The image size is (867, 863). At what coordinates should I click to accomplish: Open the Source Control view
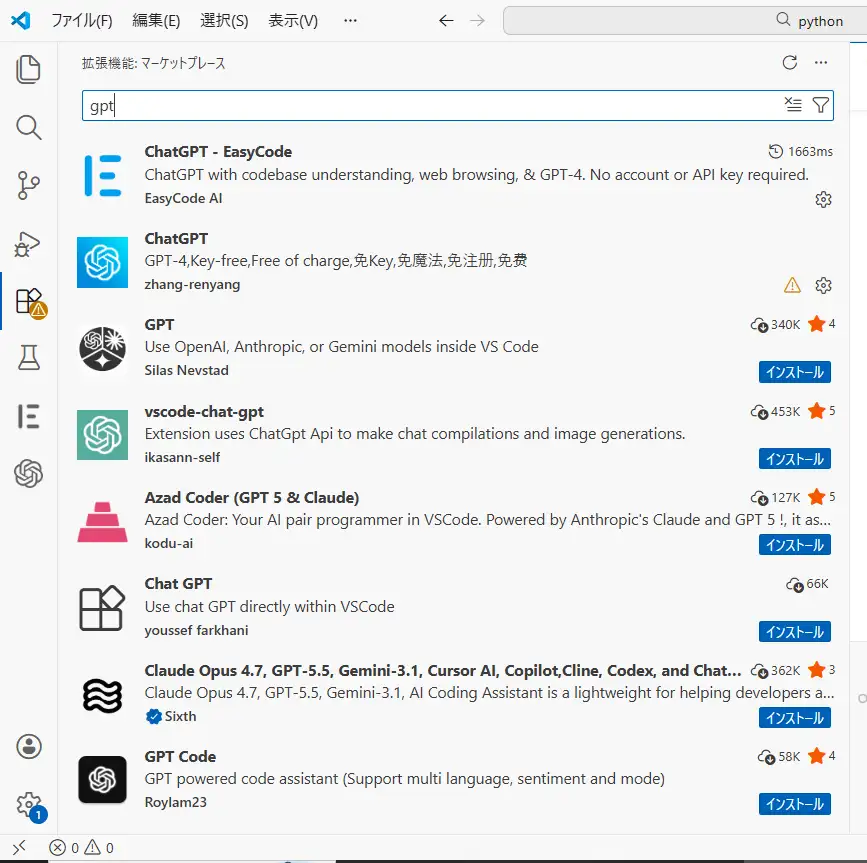click(x=28, y=185)
